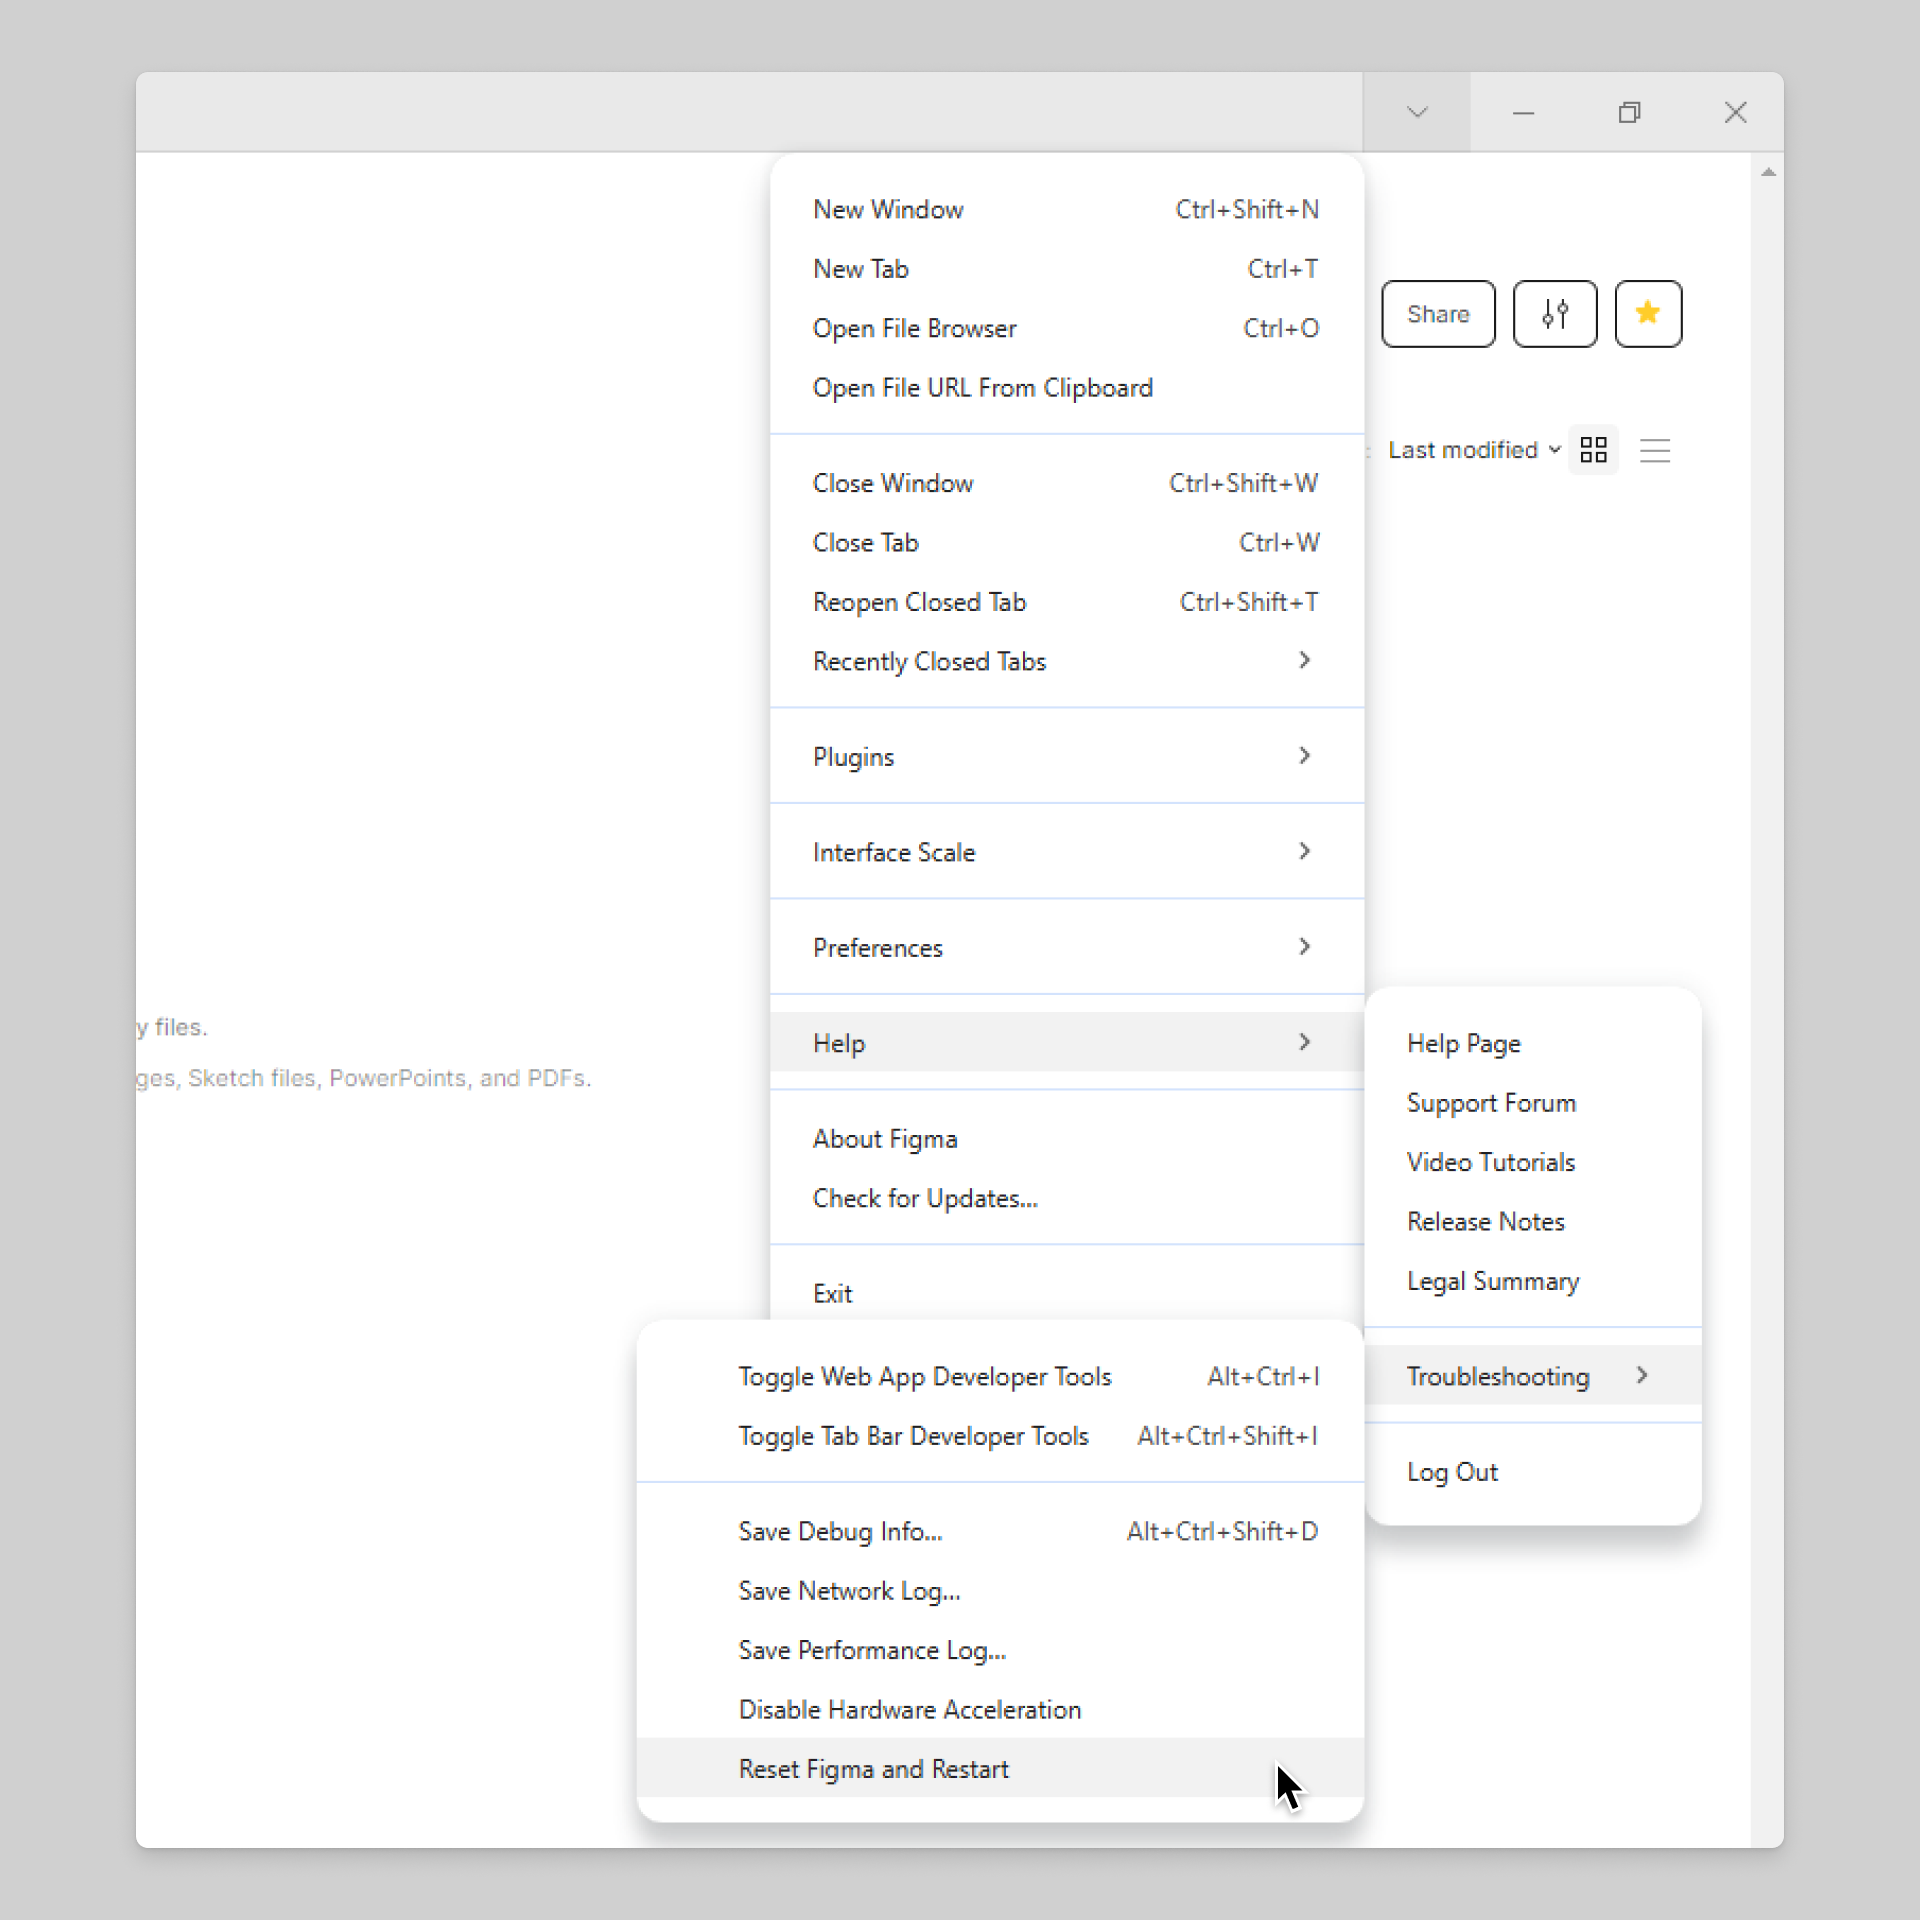Select Close Window menu item
Image resolution: width=1920 pixels, height=1920 pixels.
click(x=1066, y=483)
